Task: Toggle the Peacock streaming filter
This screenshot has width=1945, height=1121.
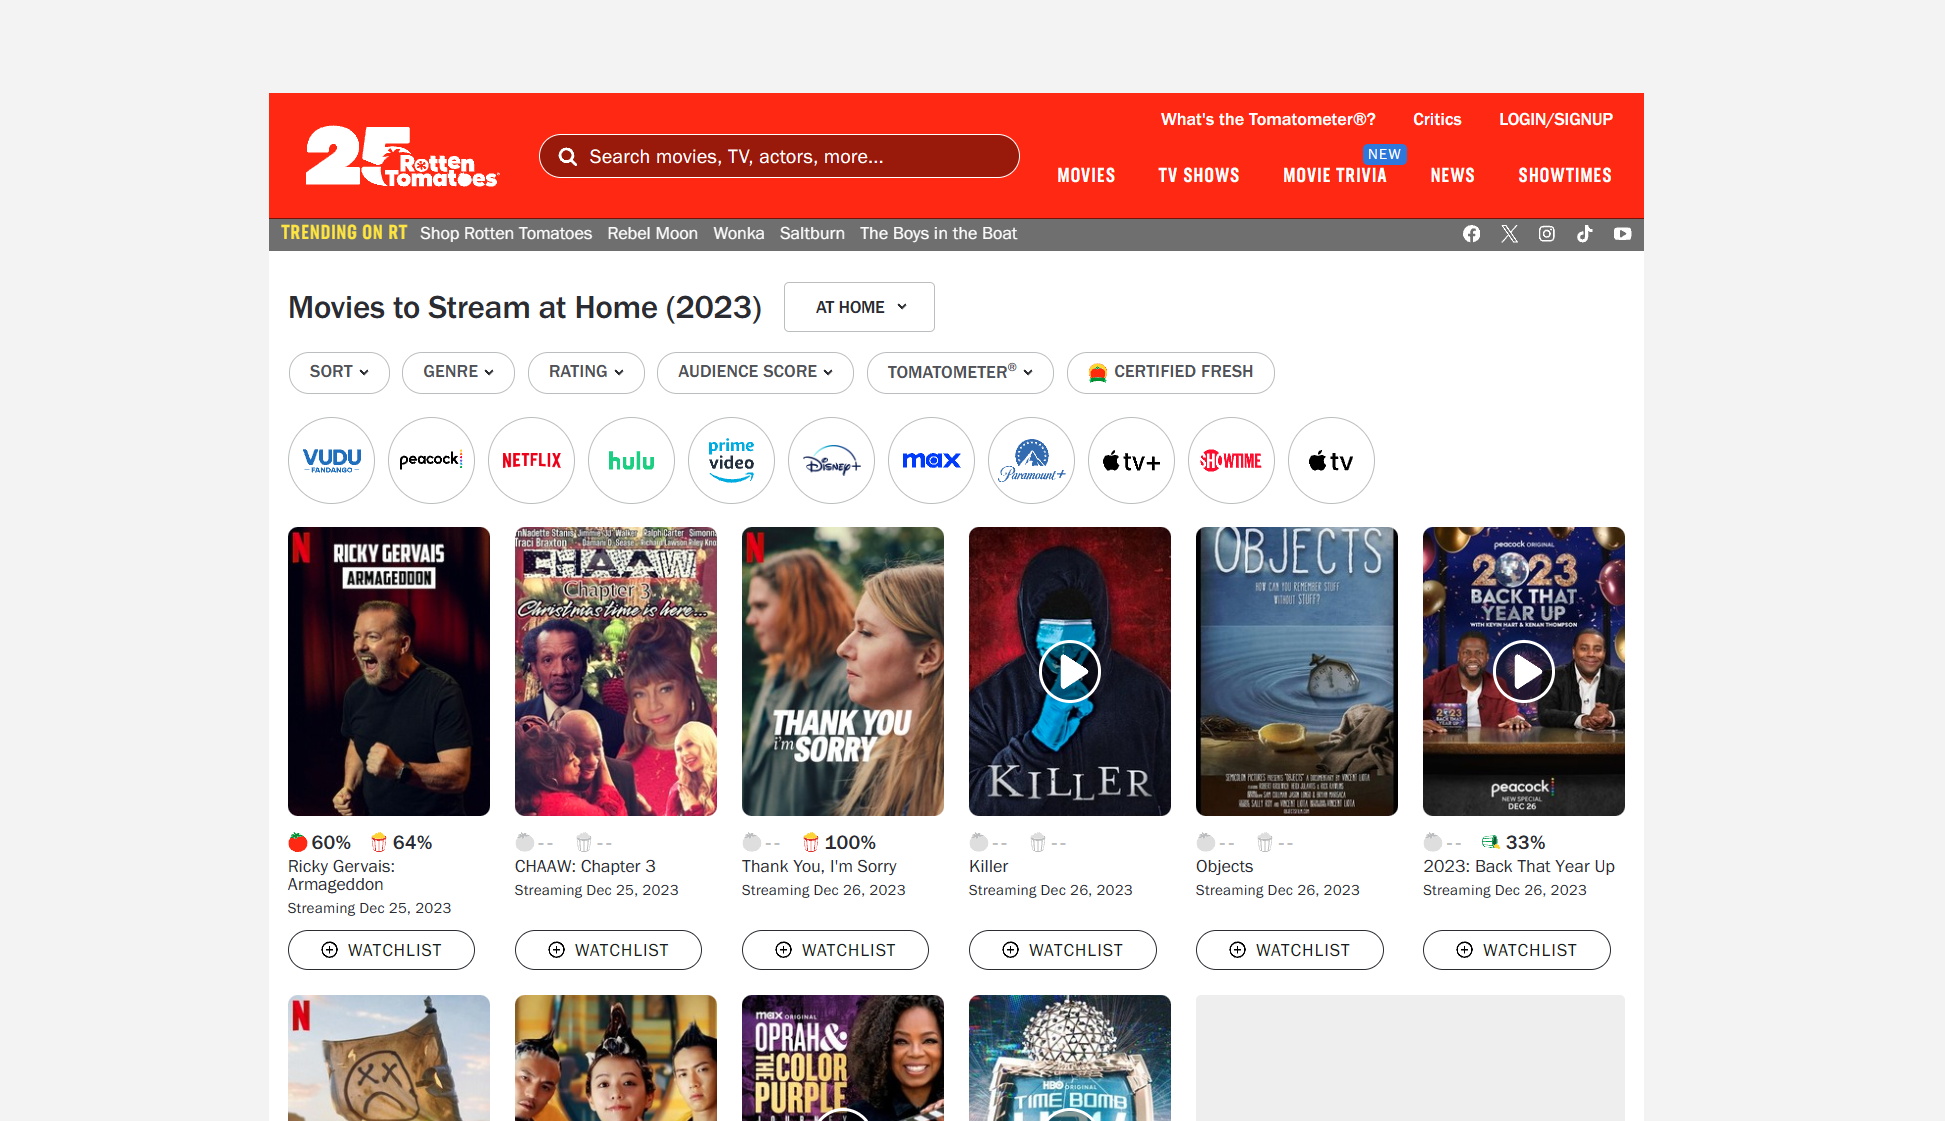Action: click(431, 461)
